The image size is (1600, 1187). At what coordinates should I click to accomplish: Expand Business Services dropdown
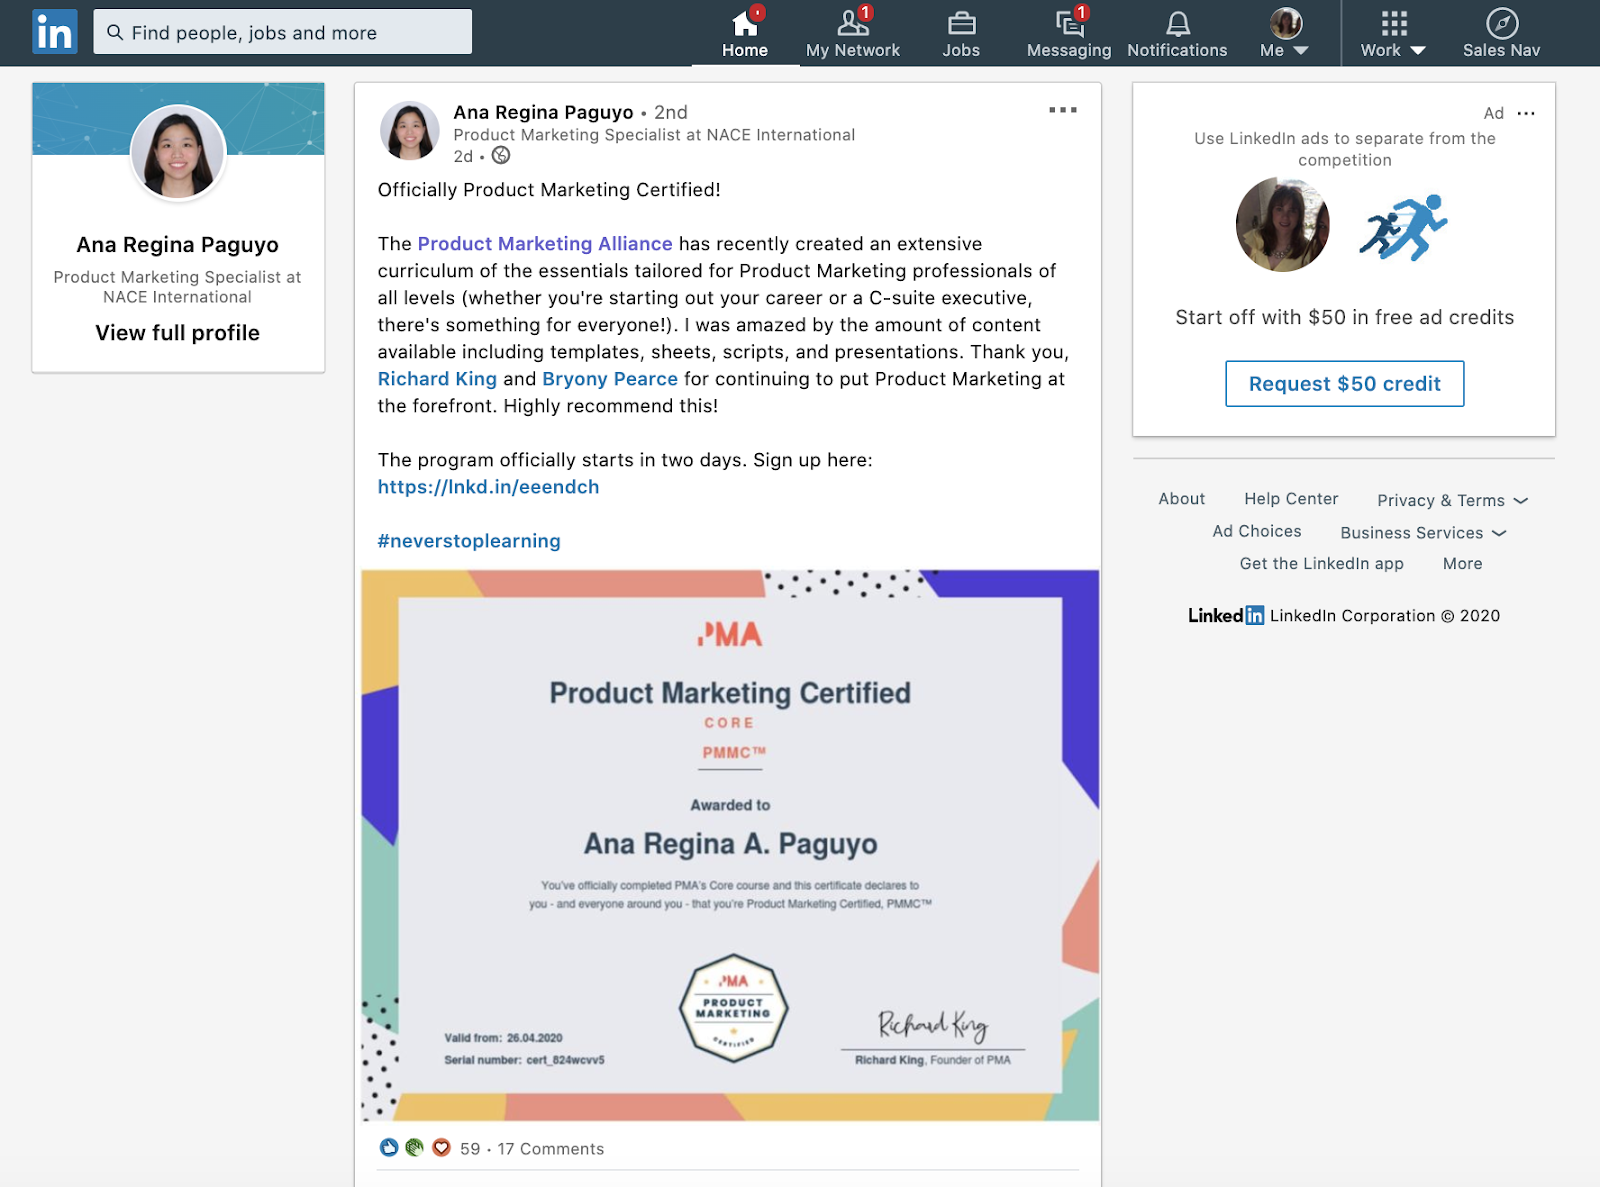pos(1423,533)
